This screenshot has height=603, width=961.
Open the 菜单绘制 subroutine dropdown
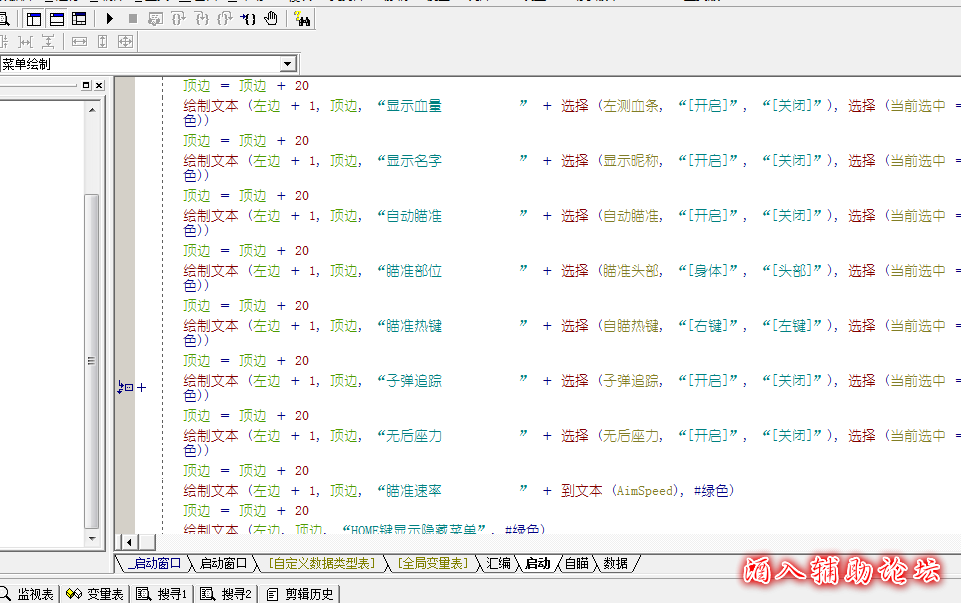[x=288, y=64]
